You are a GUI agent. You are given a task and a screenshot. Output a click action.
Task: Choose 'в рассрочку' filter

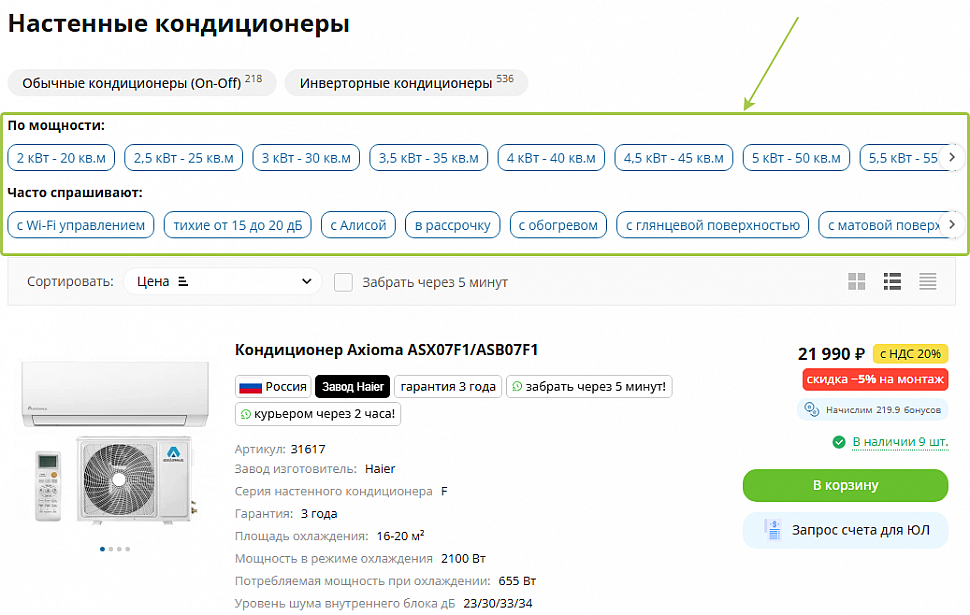(x=453, y=225)
